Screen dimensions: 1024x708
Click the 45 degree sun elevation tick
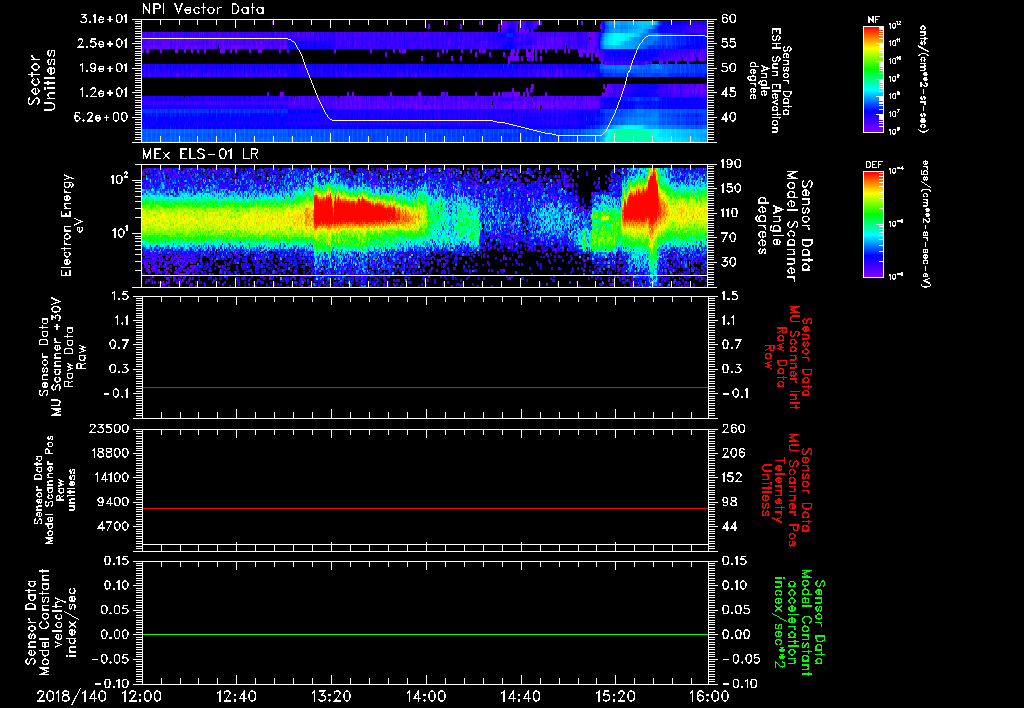click(x=729, y=93)
